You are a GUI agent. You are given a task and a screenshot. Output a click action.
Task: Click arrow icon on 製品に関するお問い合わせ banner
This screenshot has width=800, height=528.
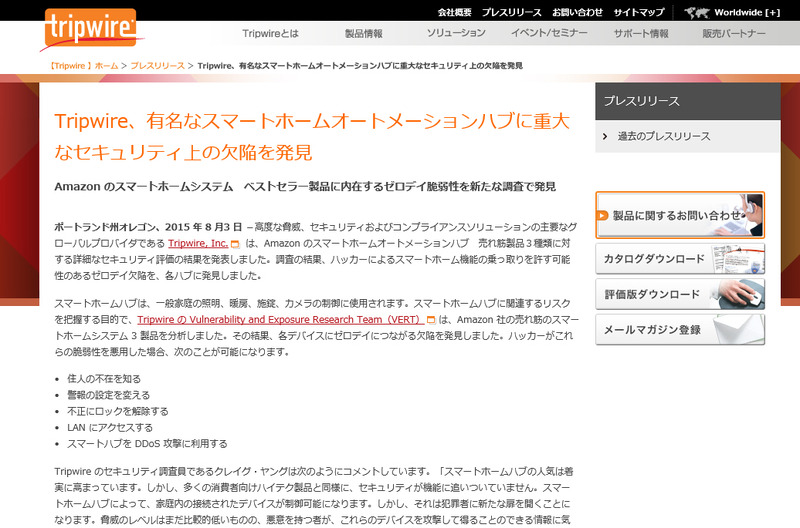point(603,215)
